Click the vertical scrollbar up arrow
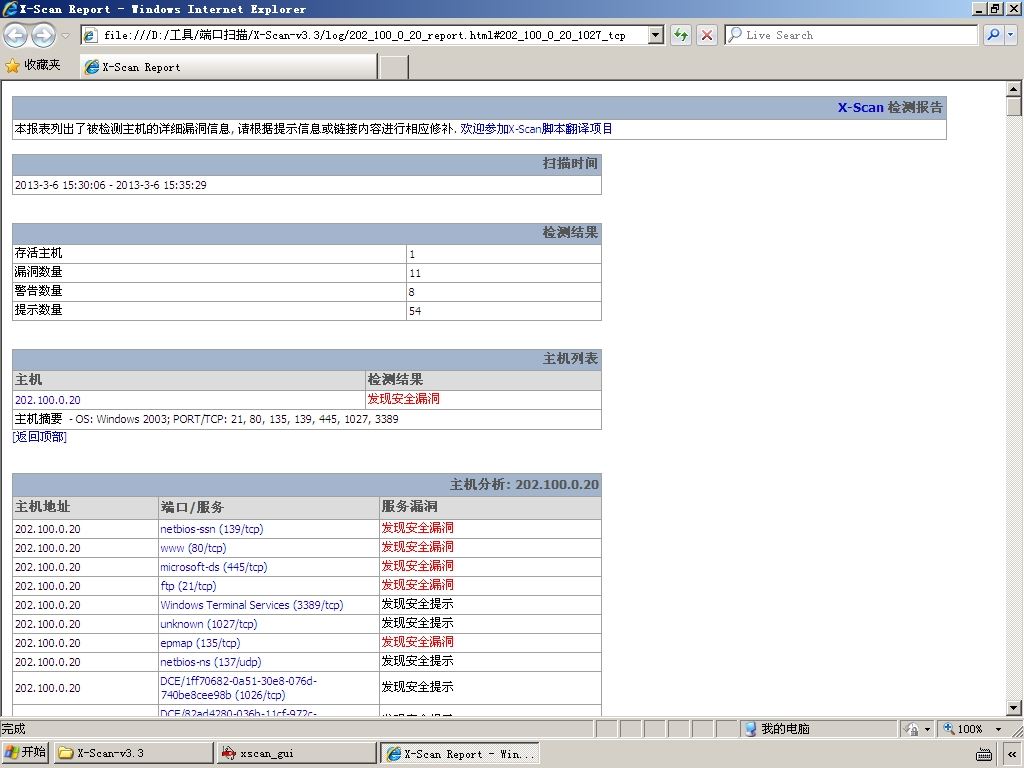 (x=1014, y=89)
